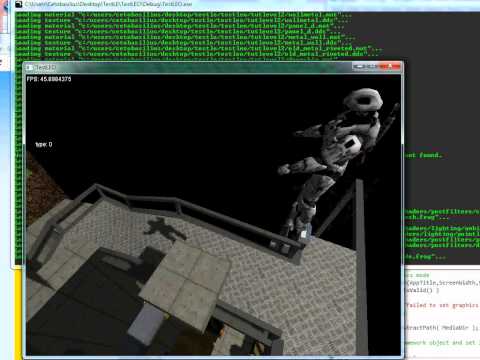Click the 'isValid()' code line in editor

coord(422,290)
